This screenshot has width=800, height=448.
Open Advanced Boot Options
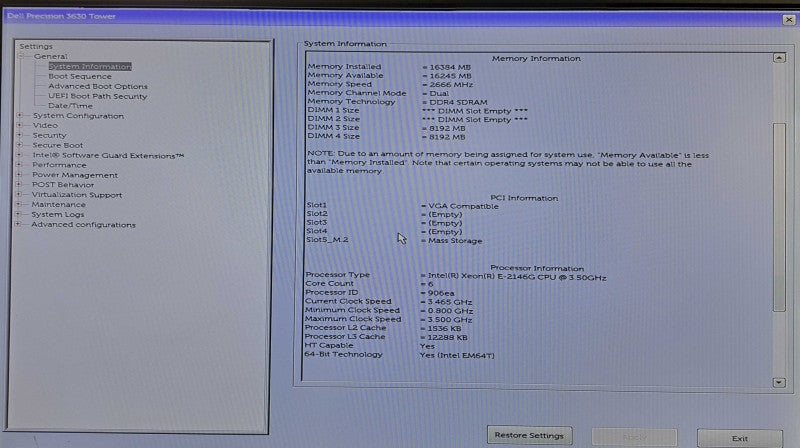[98, 86]
